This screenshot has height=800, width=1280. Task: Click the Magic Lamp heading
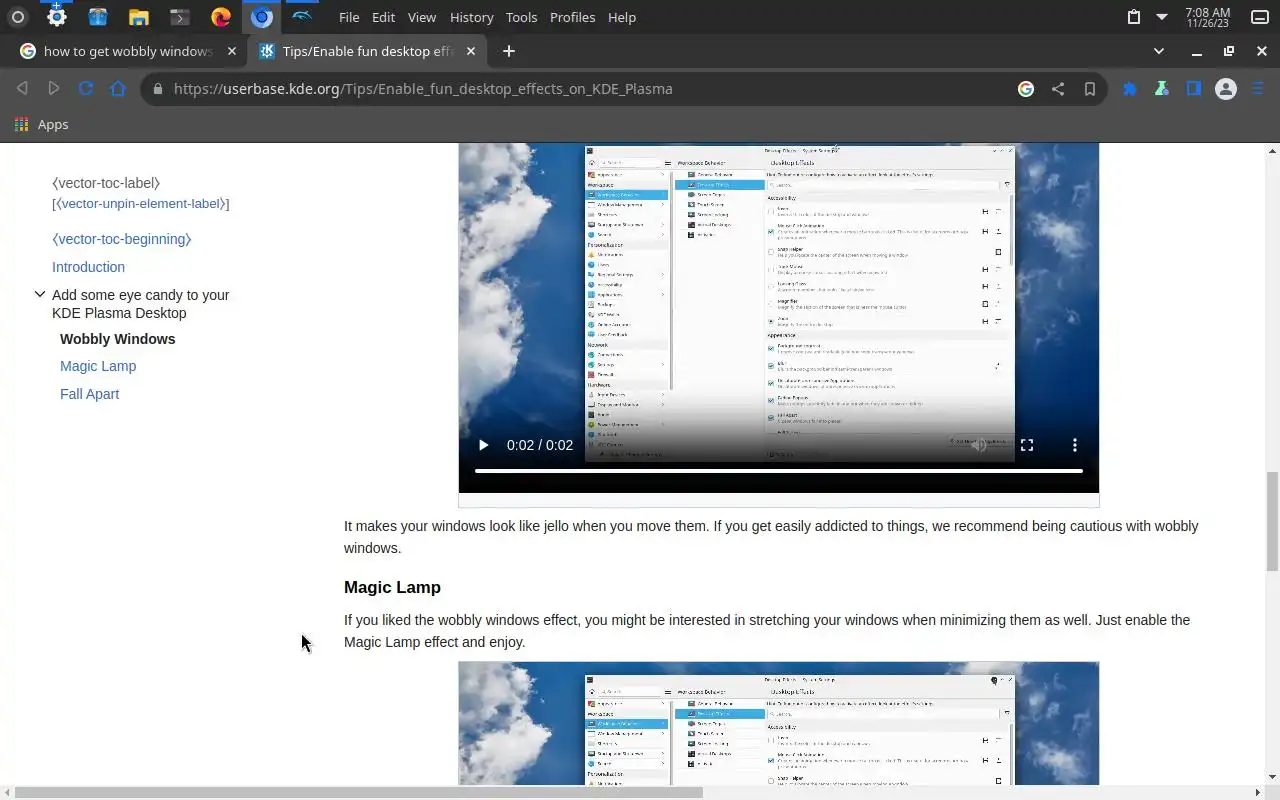tap(392, 587)
